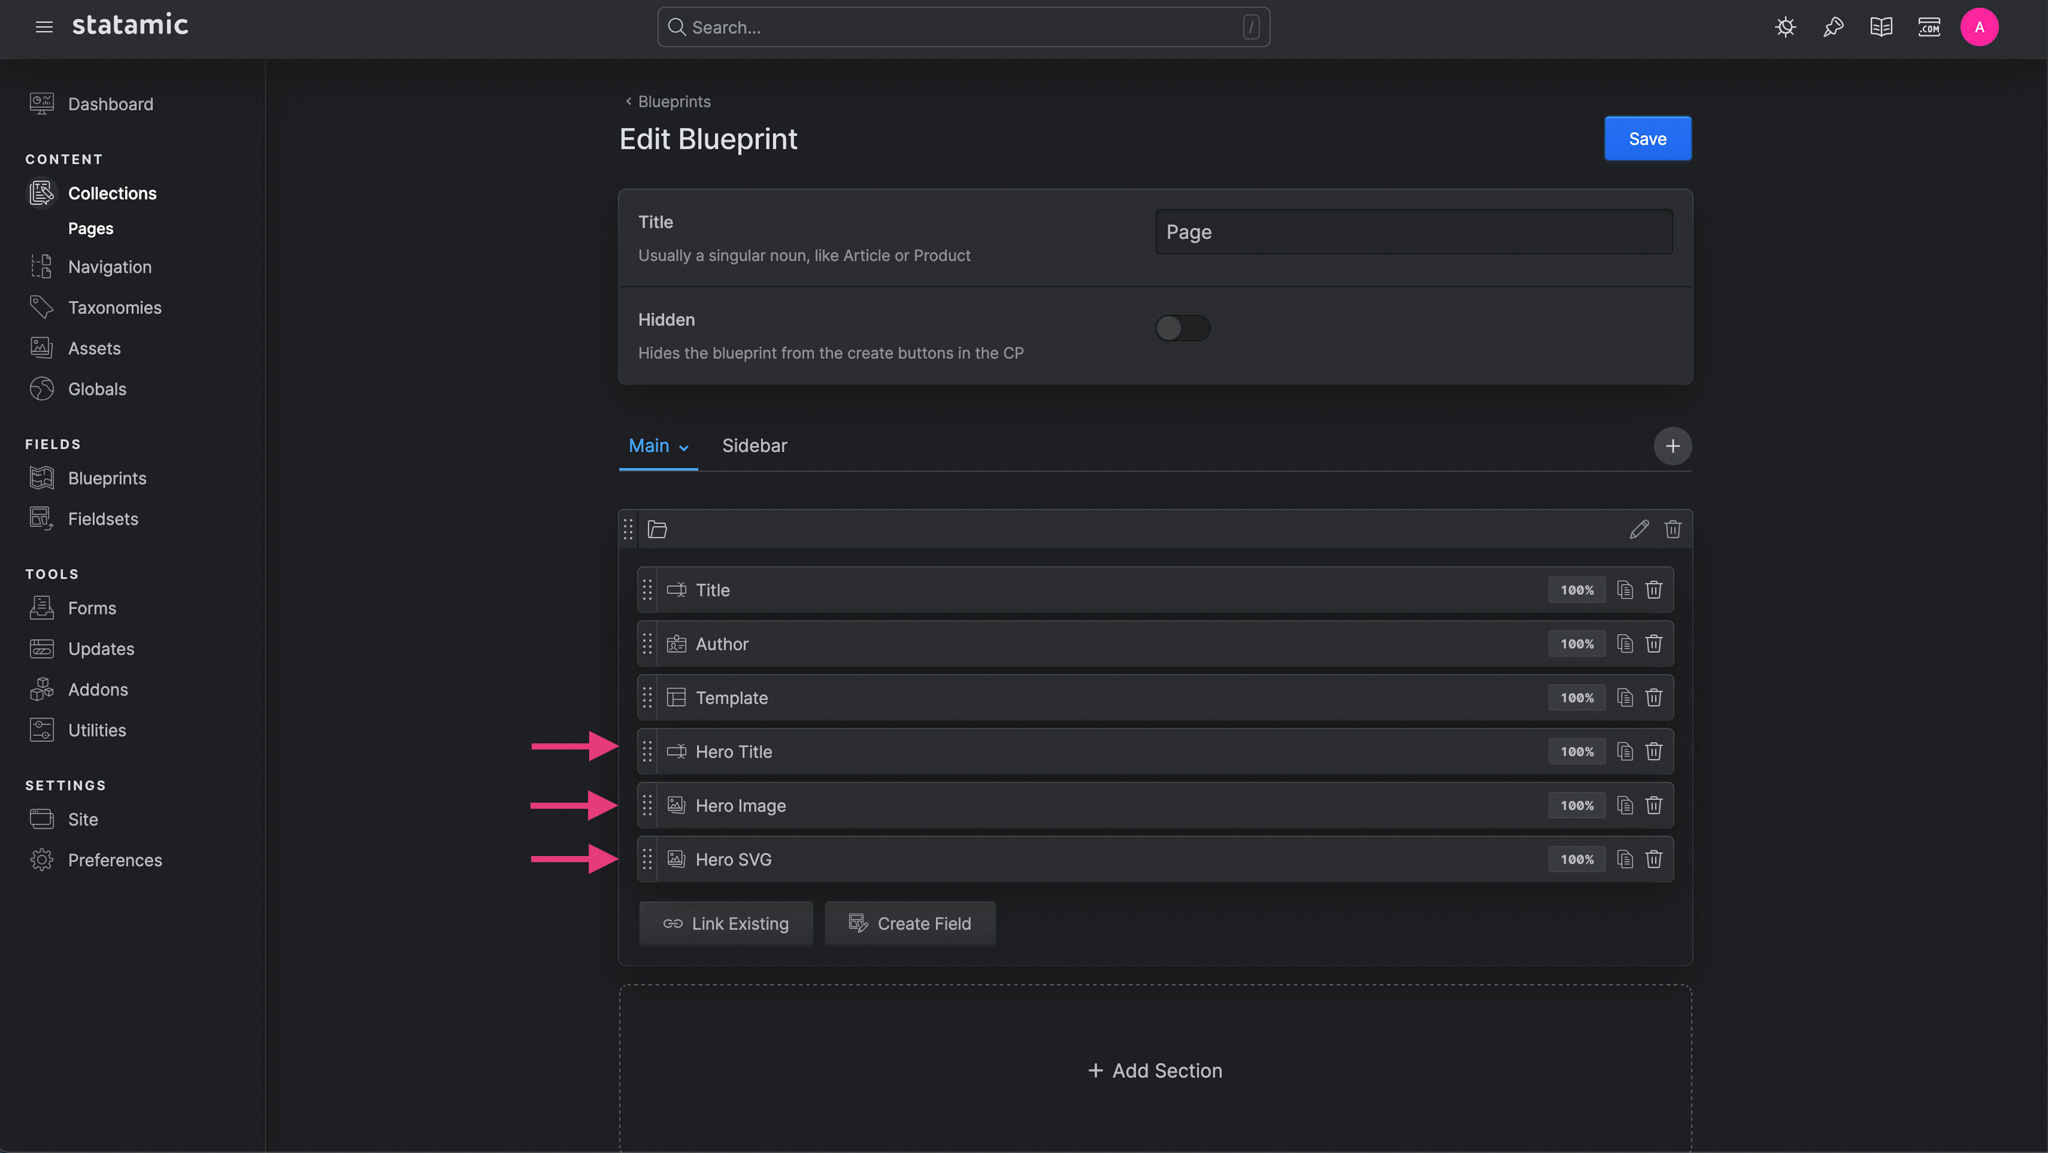Duplicate the Hero Image field
Screen dimensions: 2048x1153
pyautogui.click(x=1625, y=806)
